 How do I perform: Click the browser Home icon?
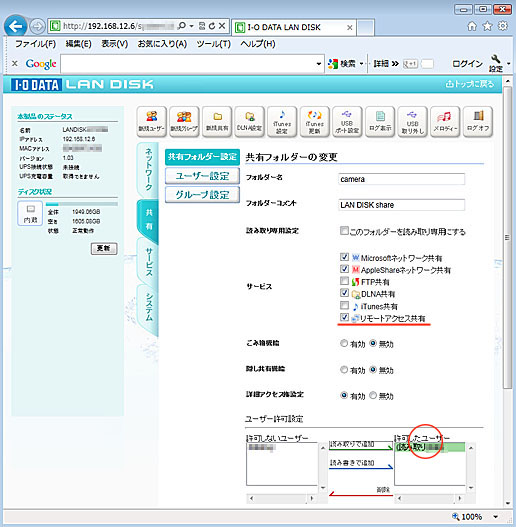pos(472,26)
